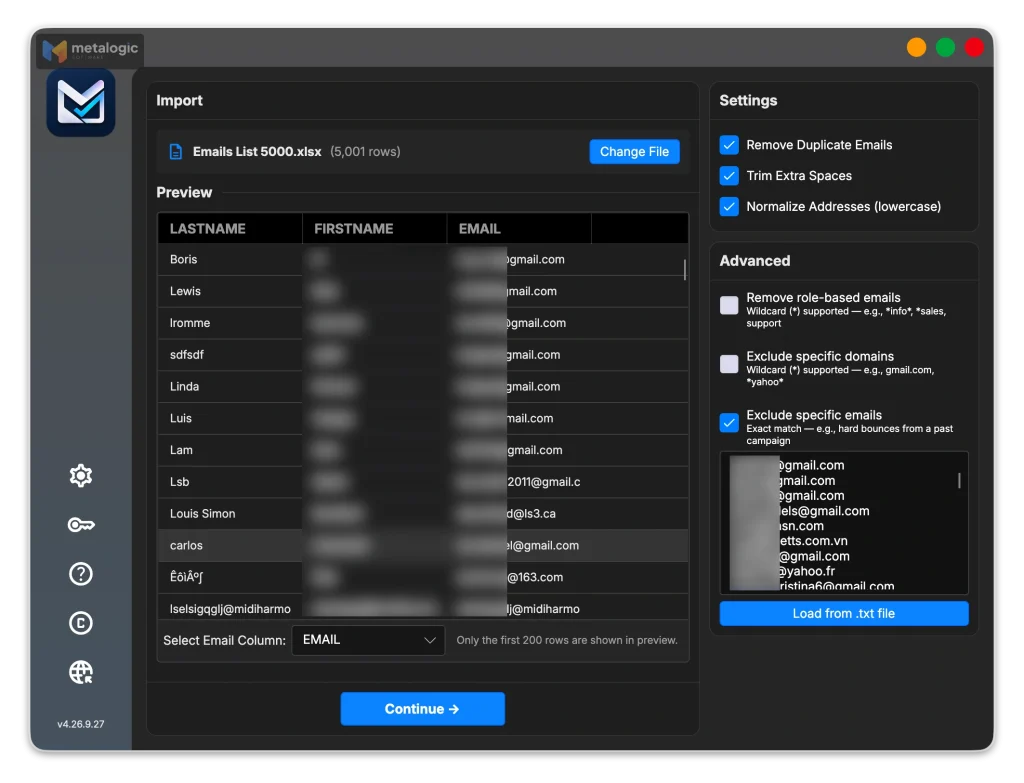
Task: Click Load from .txt file button
Action: pyautogui.click(x=844, y=613)
